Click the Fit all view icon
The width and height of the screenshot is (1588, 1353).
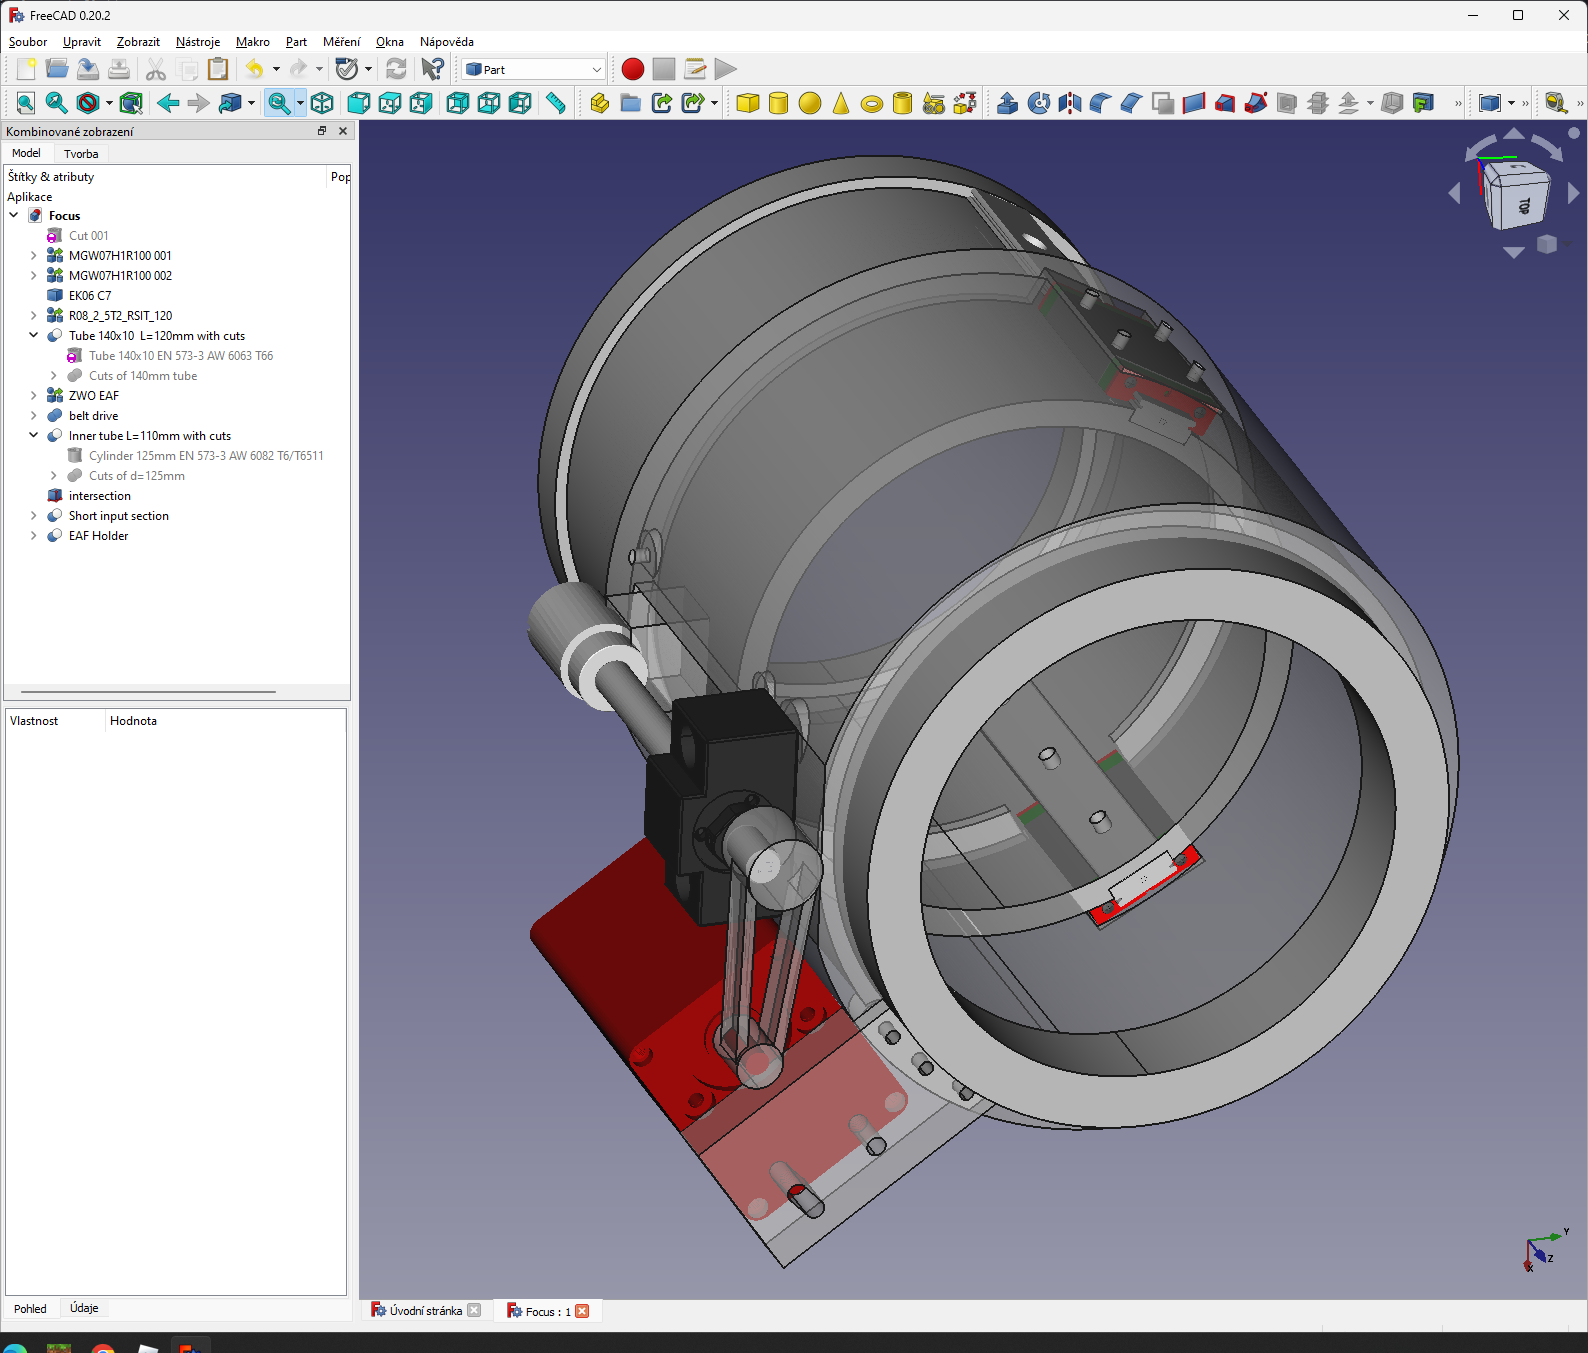26,103
